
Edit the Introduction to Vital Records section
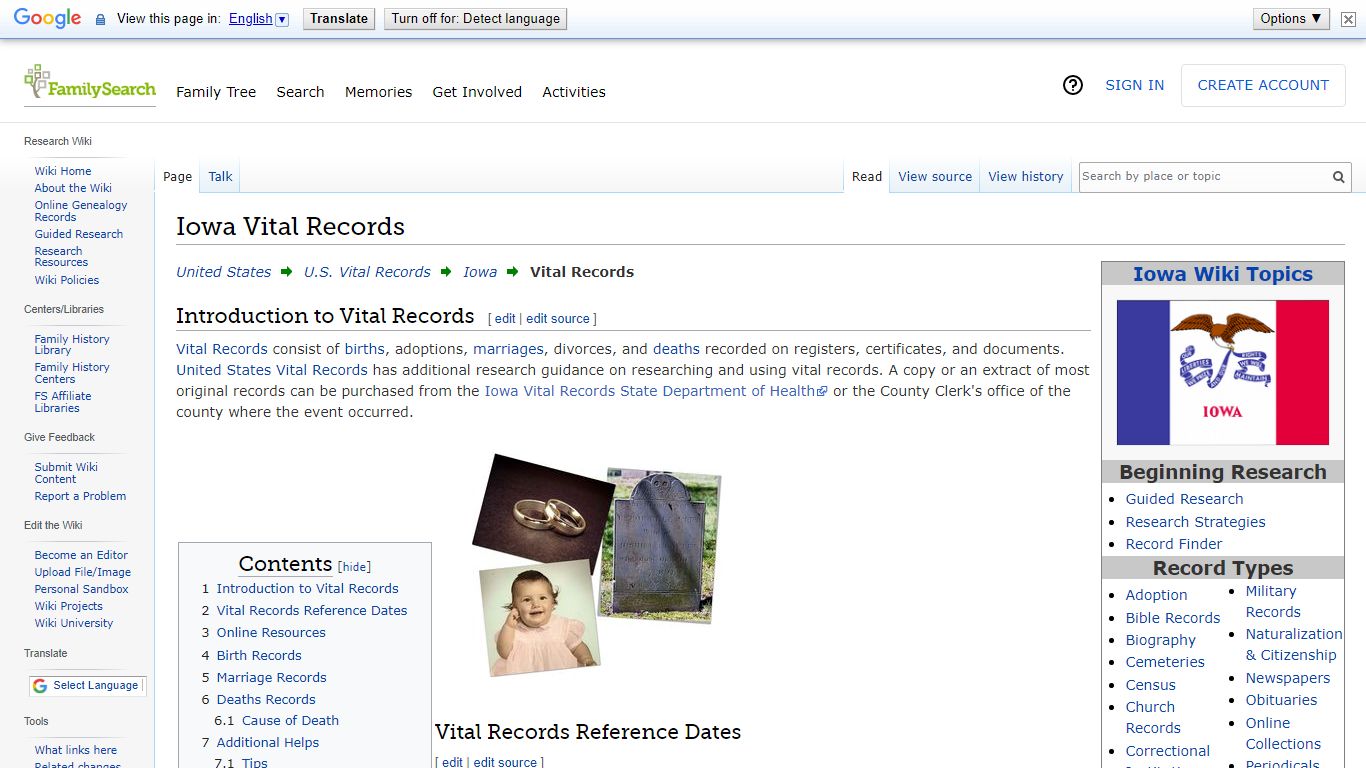[505, 319]
